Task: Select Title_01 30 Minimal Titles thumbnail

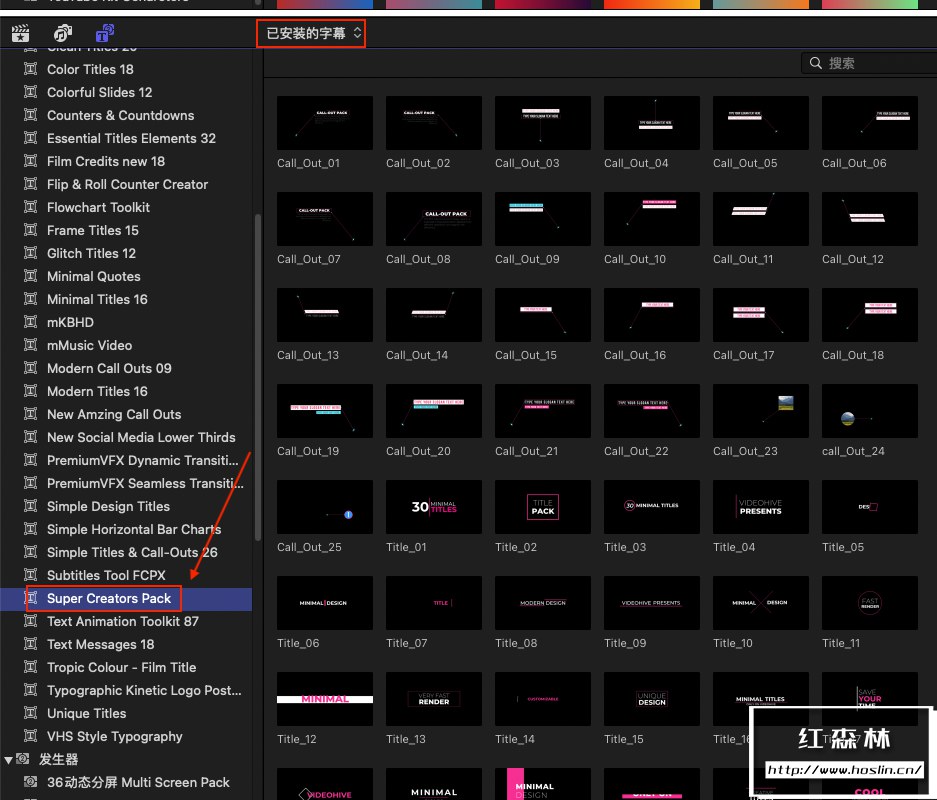Action: coord(434,507)
